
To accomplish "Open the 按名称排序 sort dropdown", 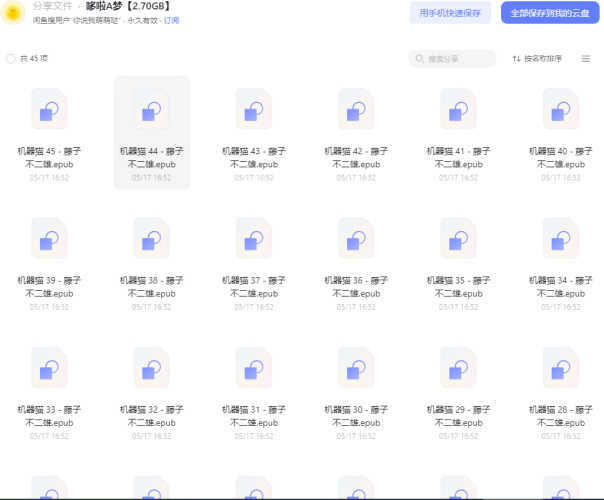I will (537, 59).
